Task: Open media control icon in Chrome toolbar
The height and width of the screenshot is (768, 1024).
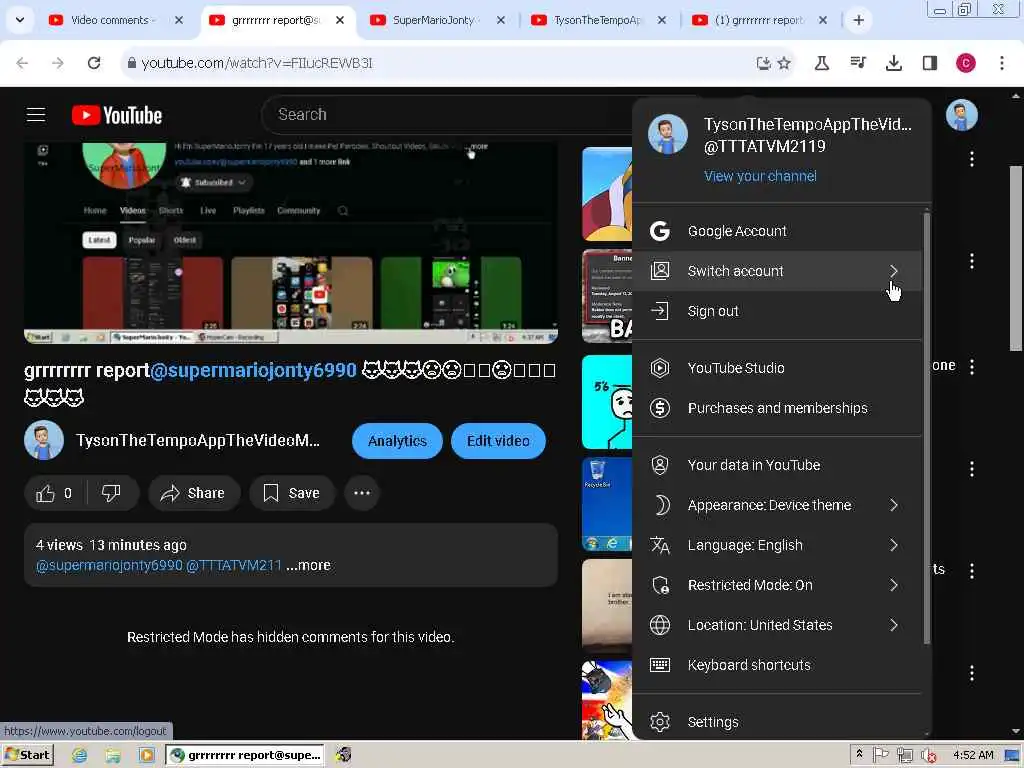Action: (x=857, y=63)
